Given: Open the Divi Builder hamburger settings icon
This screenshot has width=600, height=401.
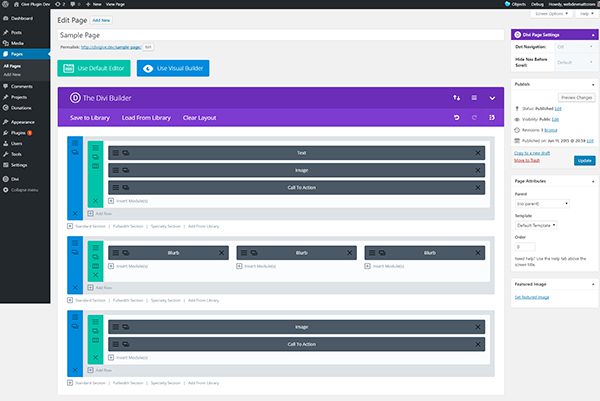Looking at the screenshot, I should coord(474,98).
